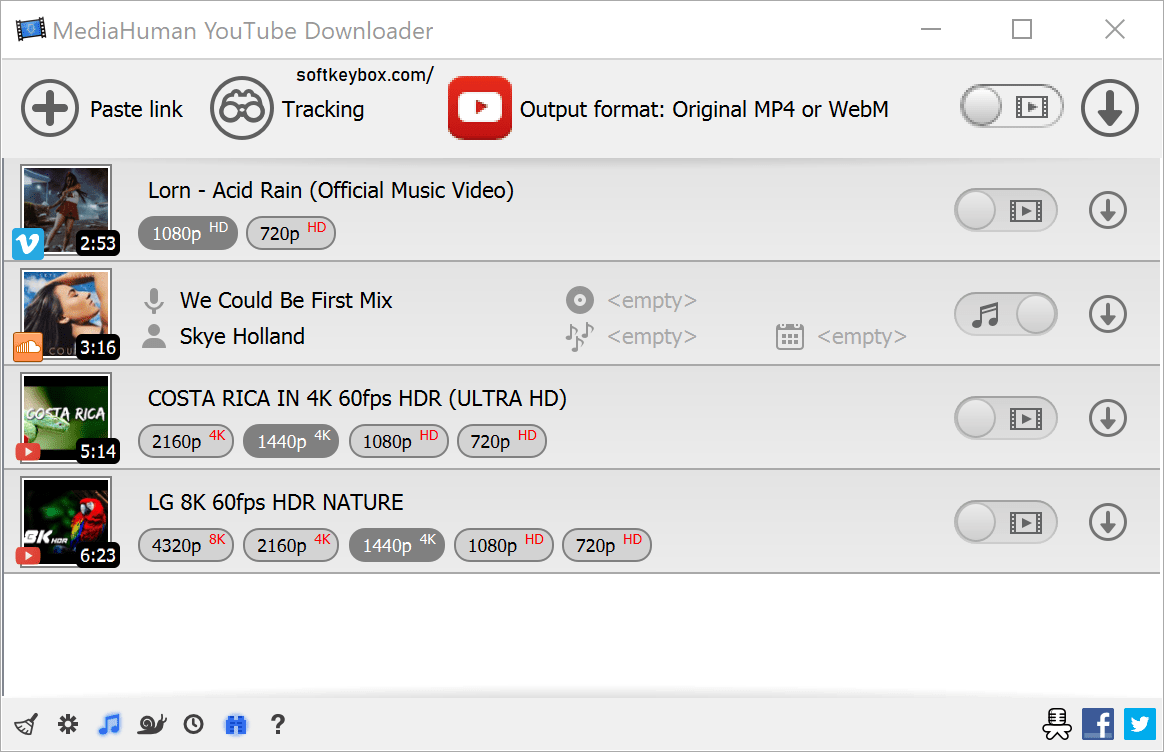The height and width of the screenshot is (752, 1164).
Task: Open download history clock icon
Action: (x=193, y=723)
